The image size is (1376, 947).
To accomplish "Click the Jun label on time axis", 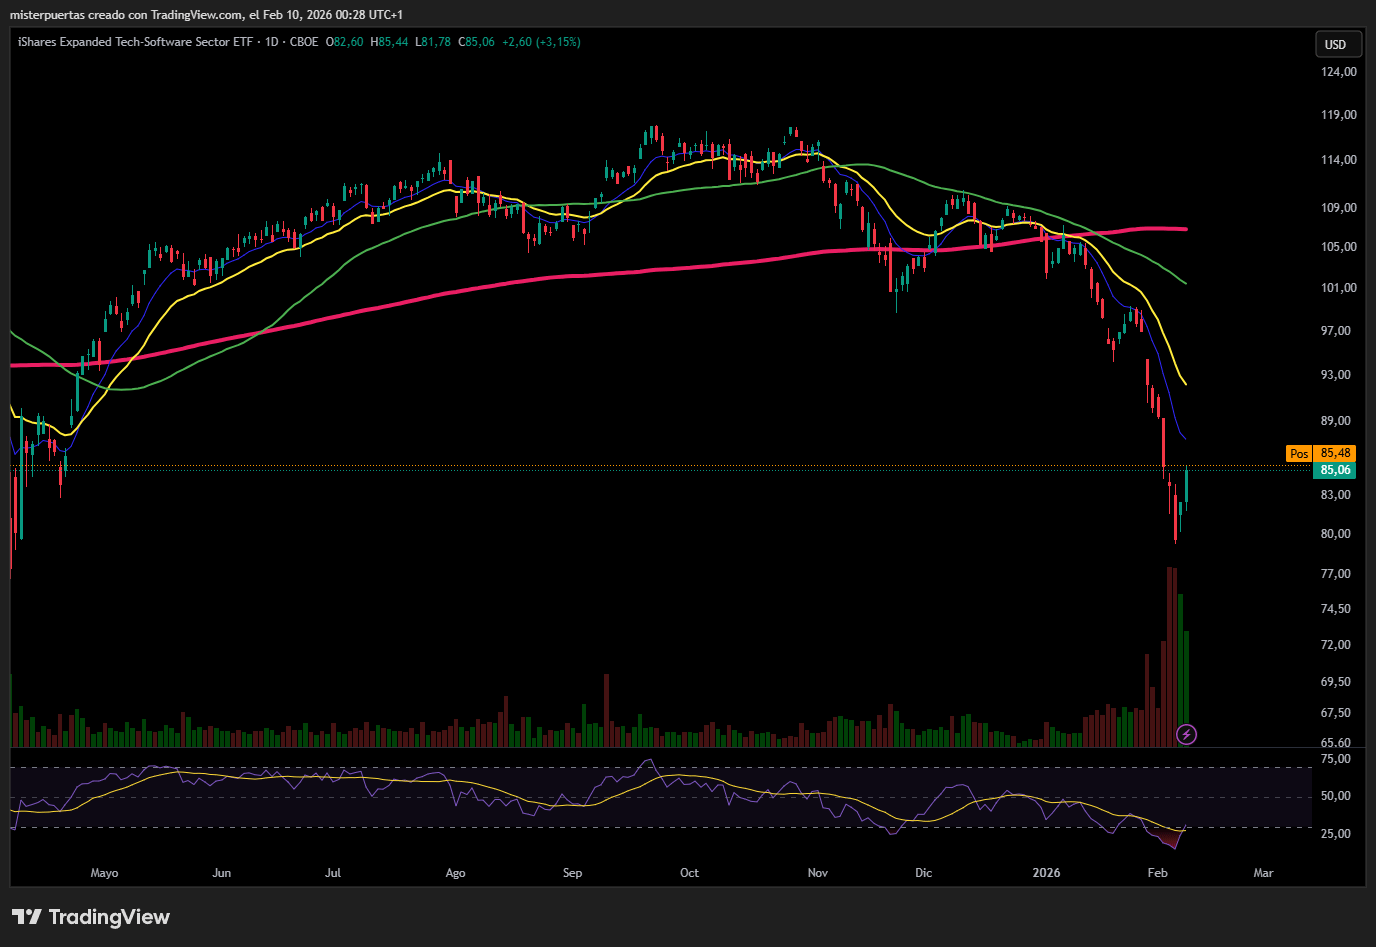I will coord(222,873).
